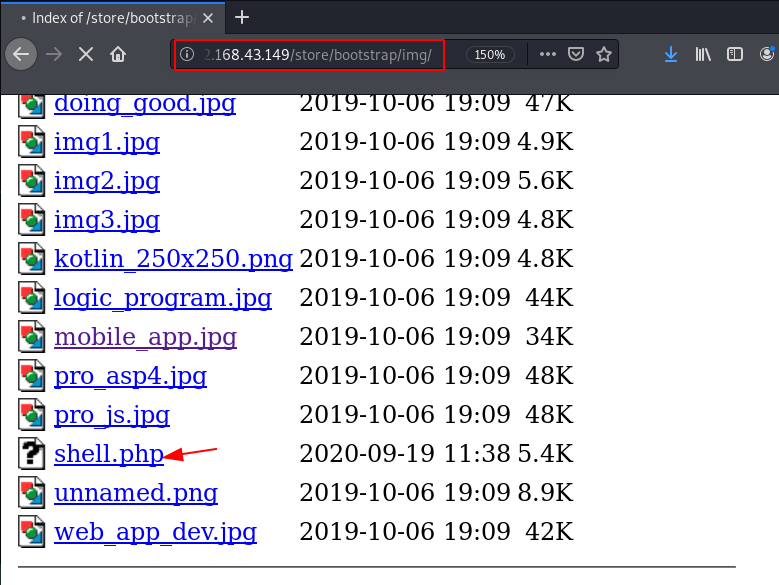The width and height of the screenshot is (779, 585).
Task: Open the pro_asp4.jpg link
Action: coord(130,376)
